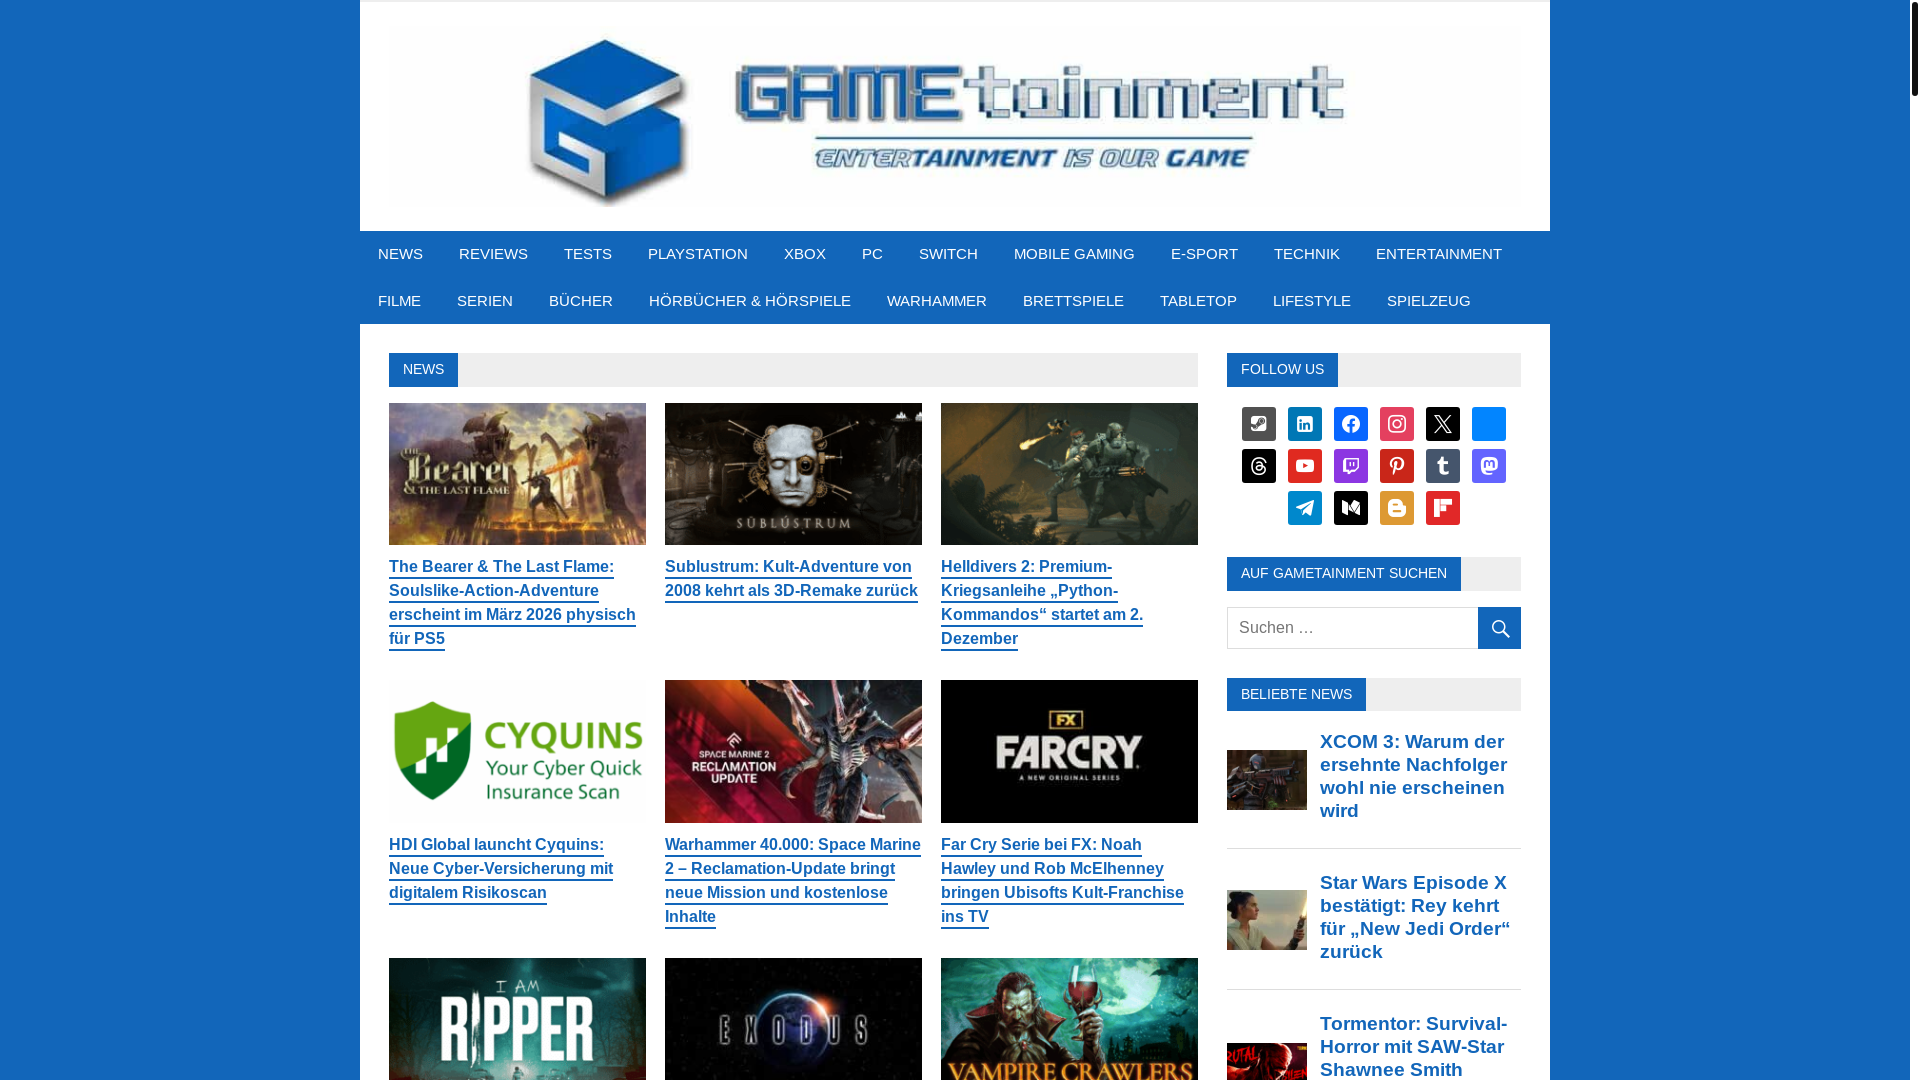Click the Far Cry FX thumbnail
1920x1080 pixels.
click(x=1069, y=751)
